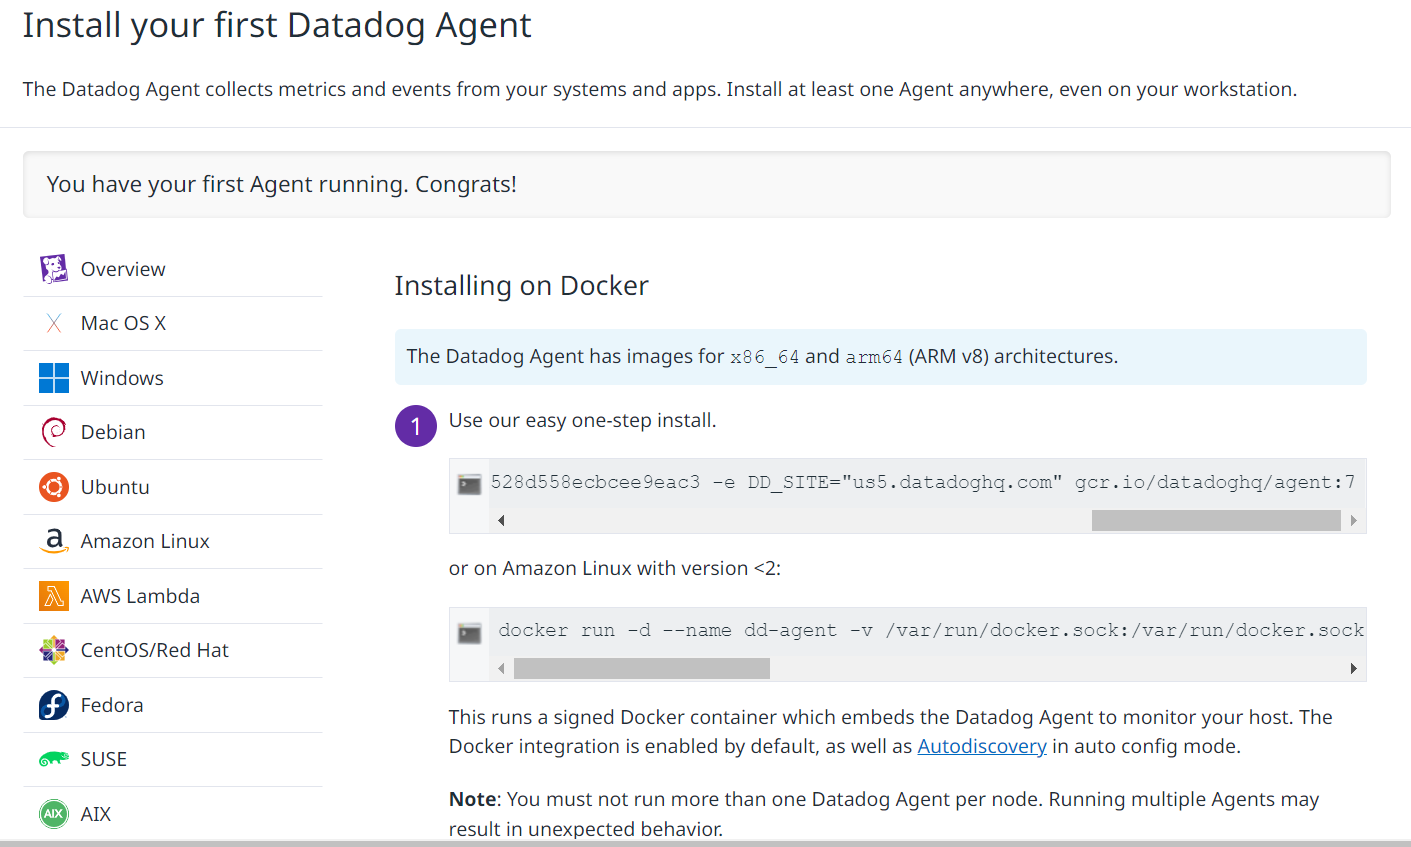Click the 'Installing on Docker' heading
Viewport: 1411px width, 847px height.
coord(521,286)
